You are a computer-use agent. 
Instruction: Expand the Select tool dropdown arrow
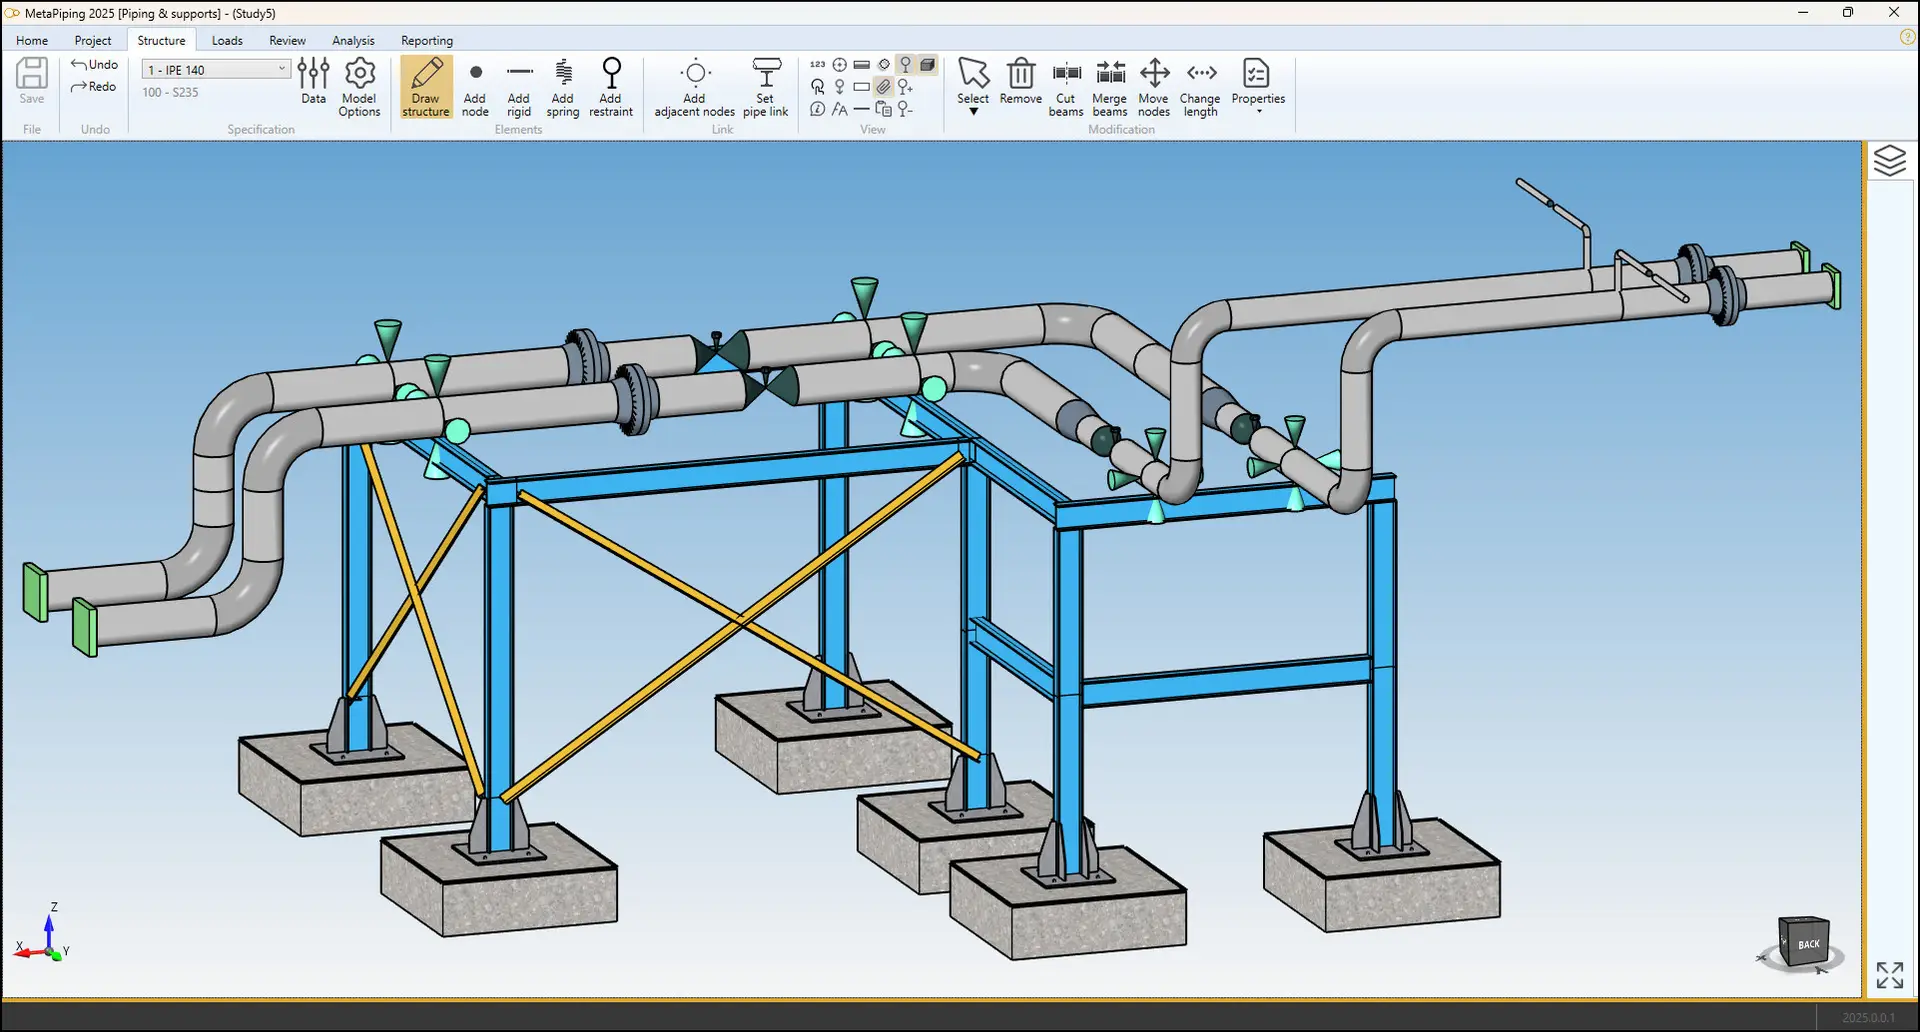click(x=973, y=112)
